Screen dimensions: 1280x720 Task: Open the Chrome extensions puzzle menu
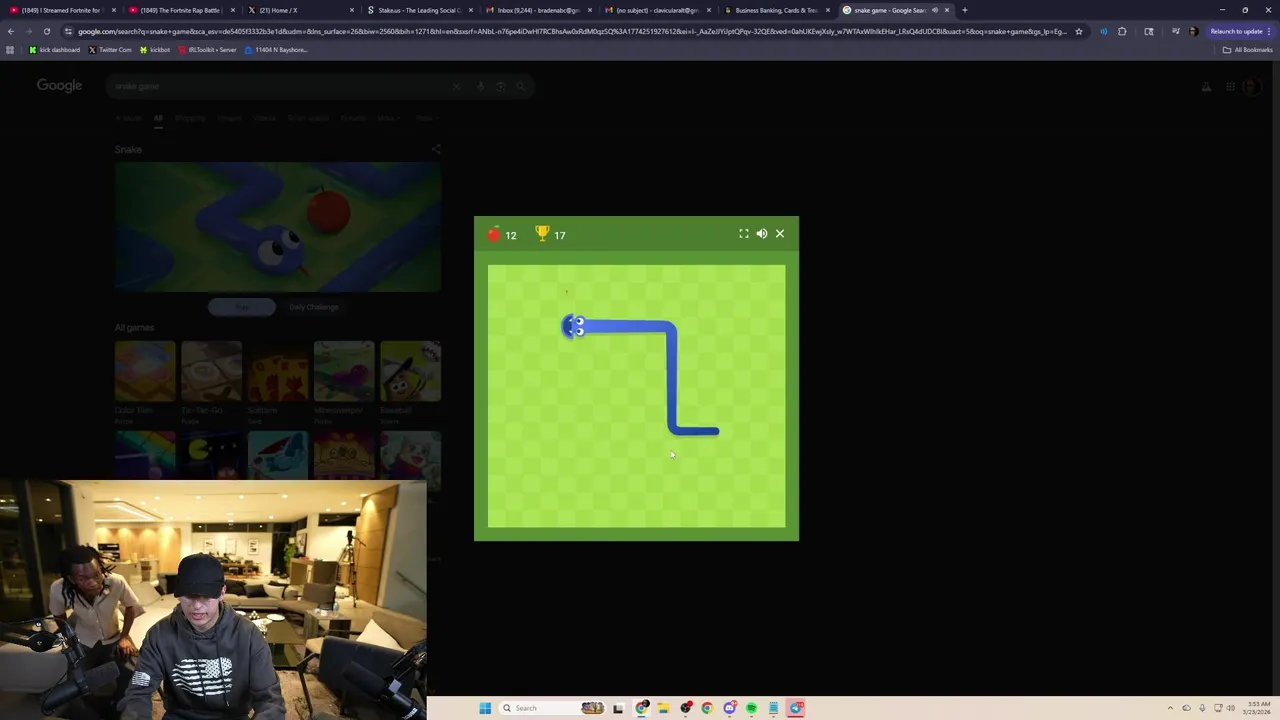pyautogui.click(x=1122, y=31)
